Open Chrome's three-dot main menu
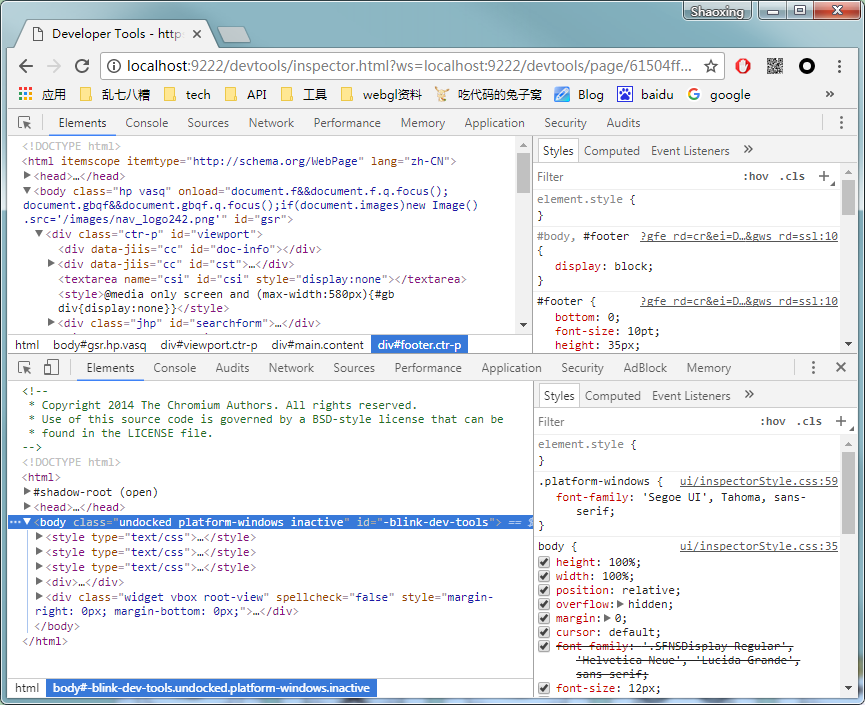Viewport: 865px width, 705px height. (839, 66)
